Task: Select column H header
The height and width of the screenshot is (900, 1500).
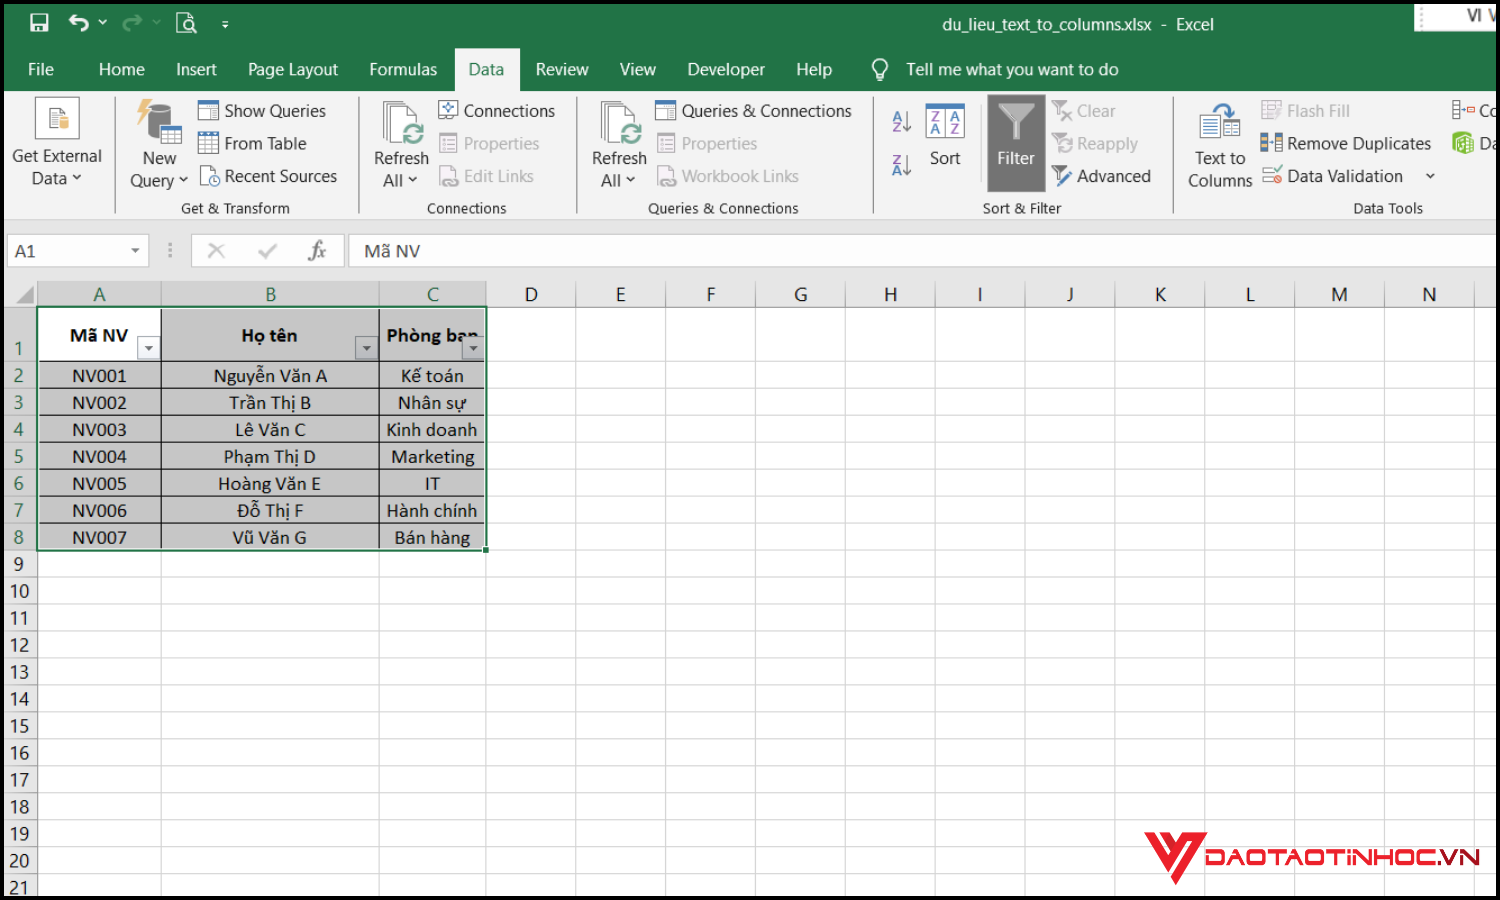Action: [890, 295]
